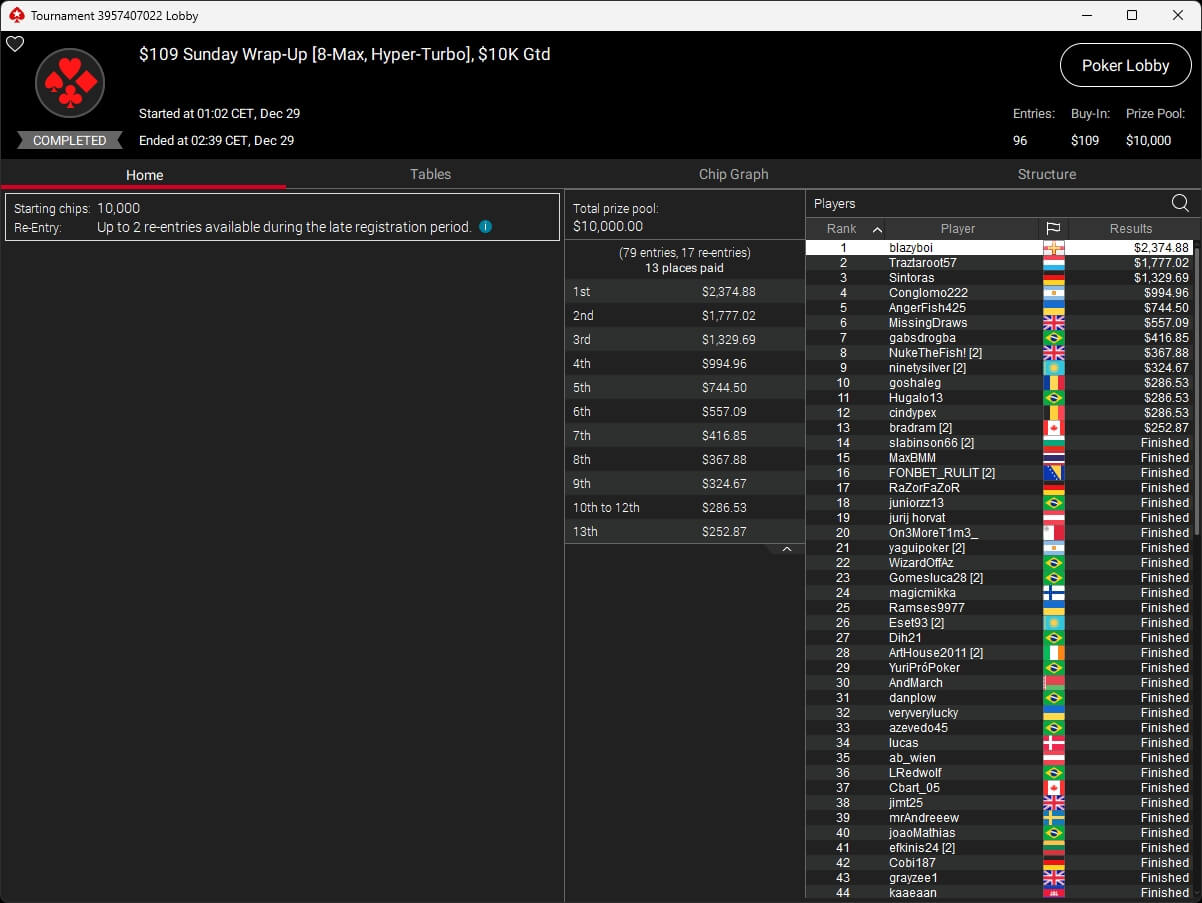Switch to the Tables tab
1202x903 pixels.
pos(430,174)
